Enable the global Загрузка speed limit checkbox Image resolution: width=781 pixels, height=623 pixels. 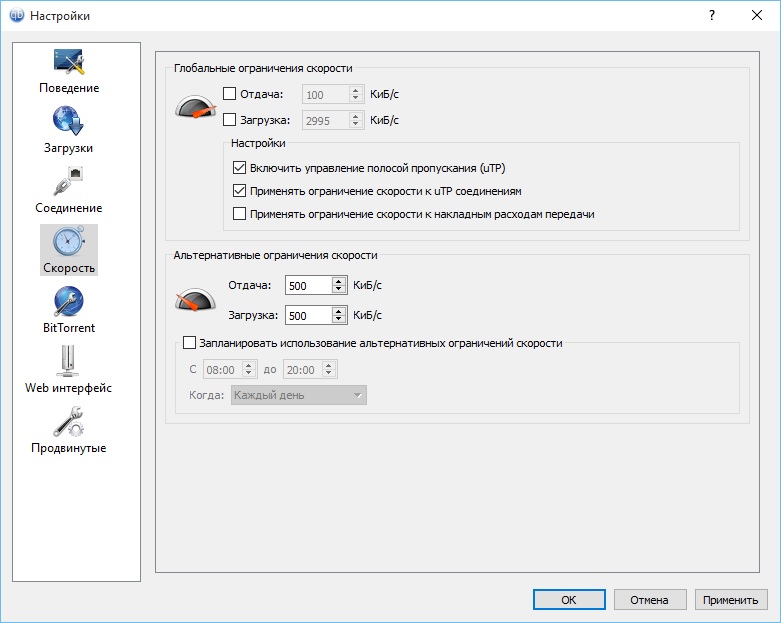pos(230,120)
